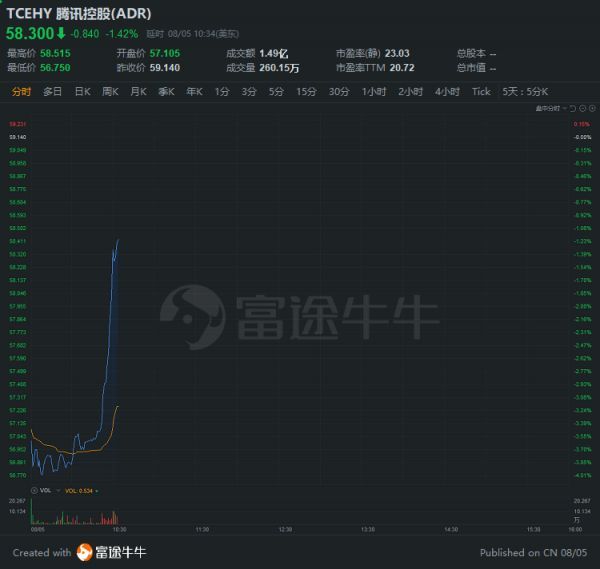The height and width of the screenshot is (569, 600).
Task: Click the Published on CN 08/05 text
Action: pyautogui.click(x=533, y=553)
